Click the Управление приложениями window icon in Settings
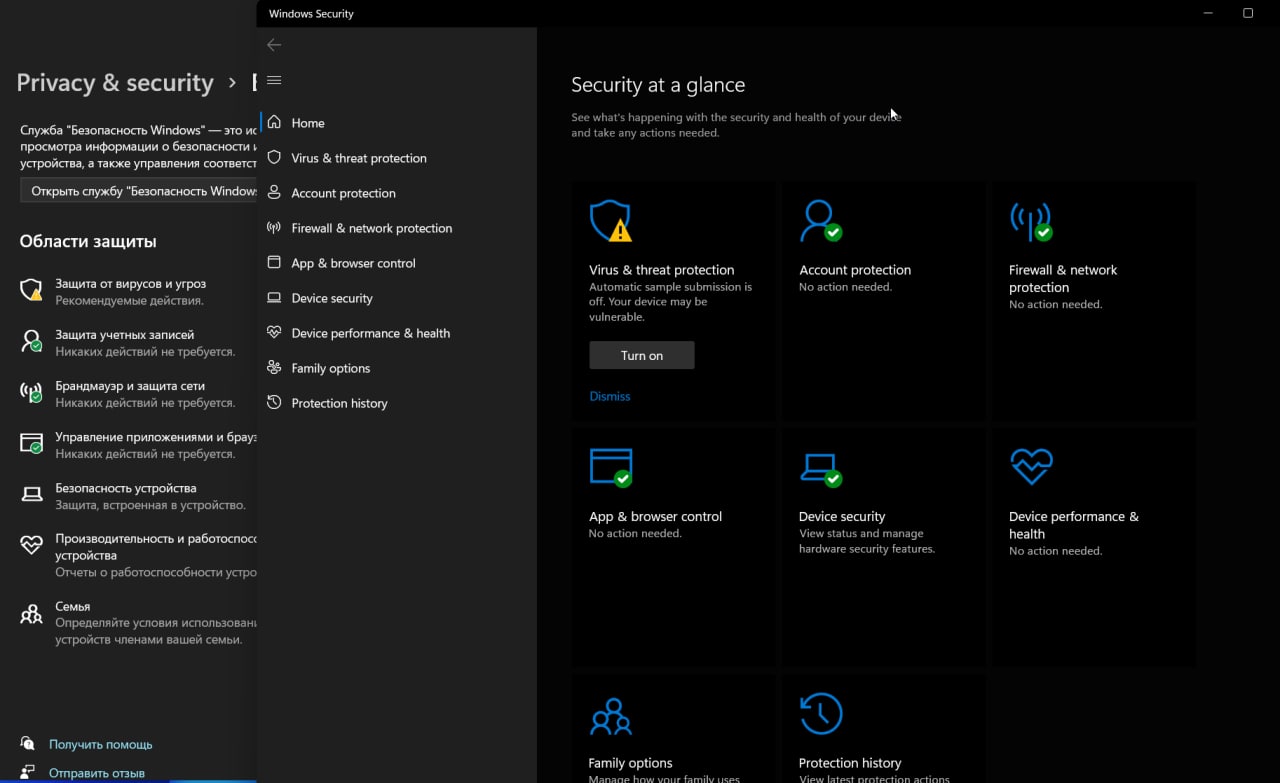Image resolution: width=1280 pixels, height=783 pixels. (31, 444)
